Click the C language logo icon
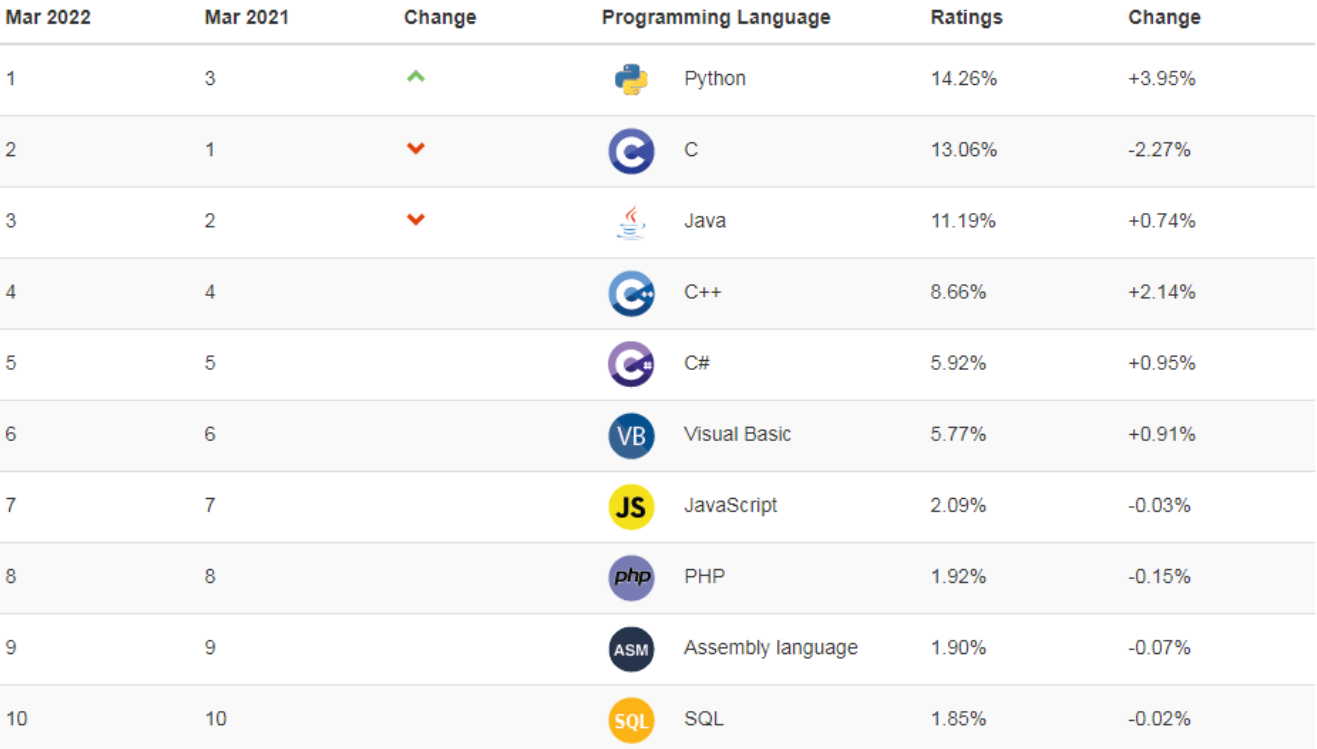 point(631,151)
